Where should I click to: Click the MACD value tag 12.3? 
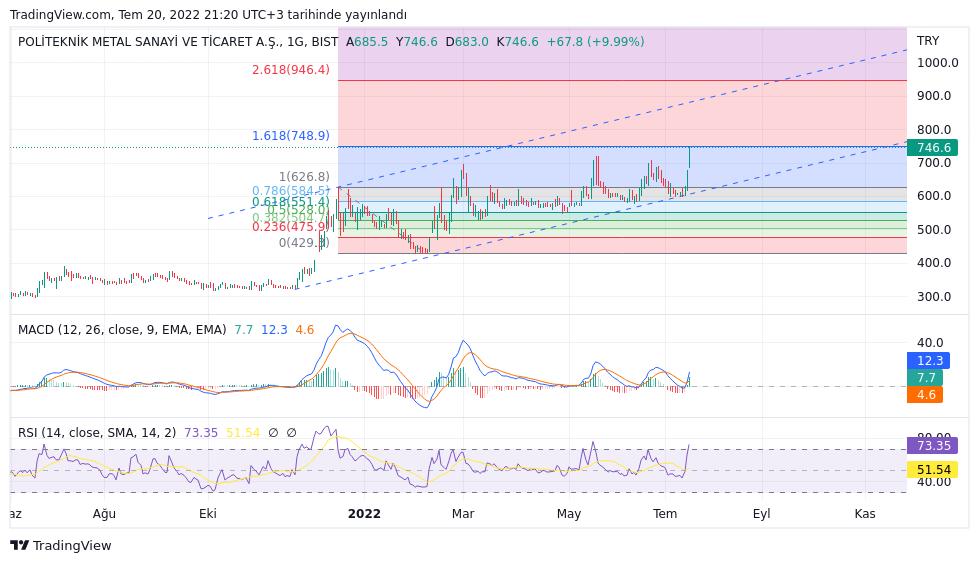pyautogui.click(x=928, y=361)
